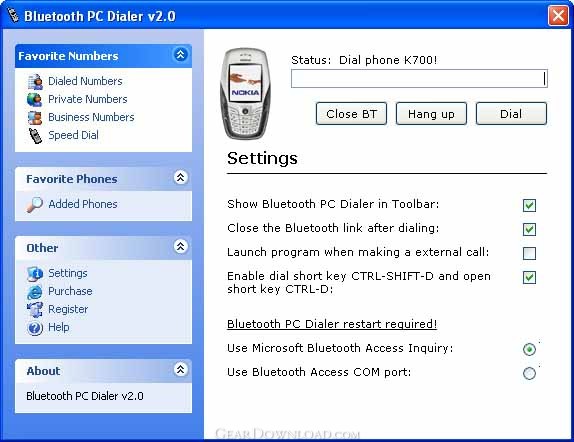Open the Register link
Image resolution: width=574 pixels, height=442 pixels.
click(x=68, y=309)
